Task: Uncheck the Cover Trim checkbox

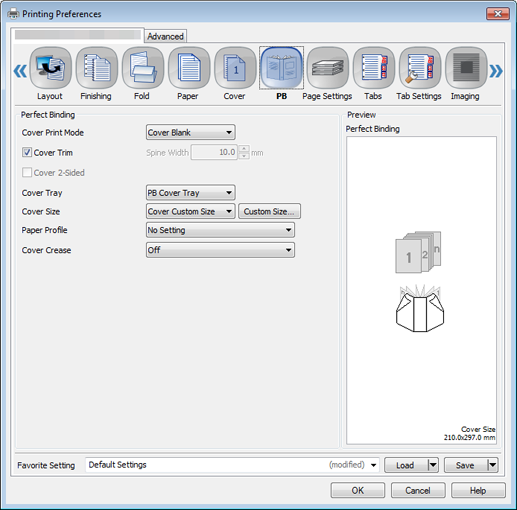Action: pyautogui.click(x=27, y=152)
